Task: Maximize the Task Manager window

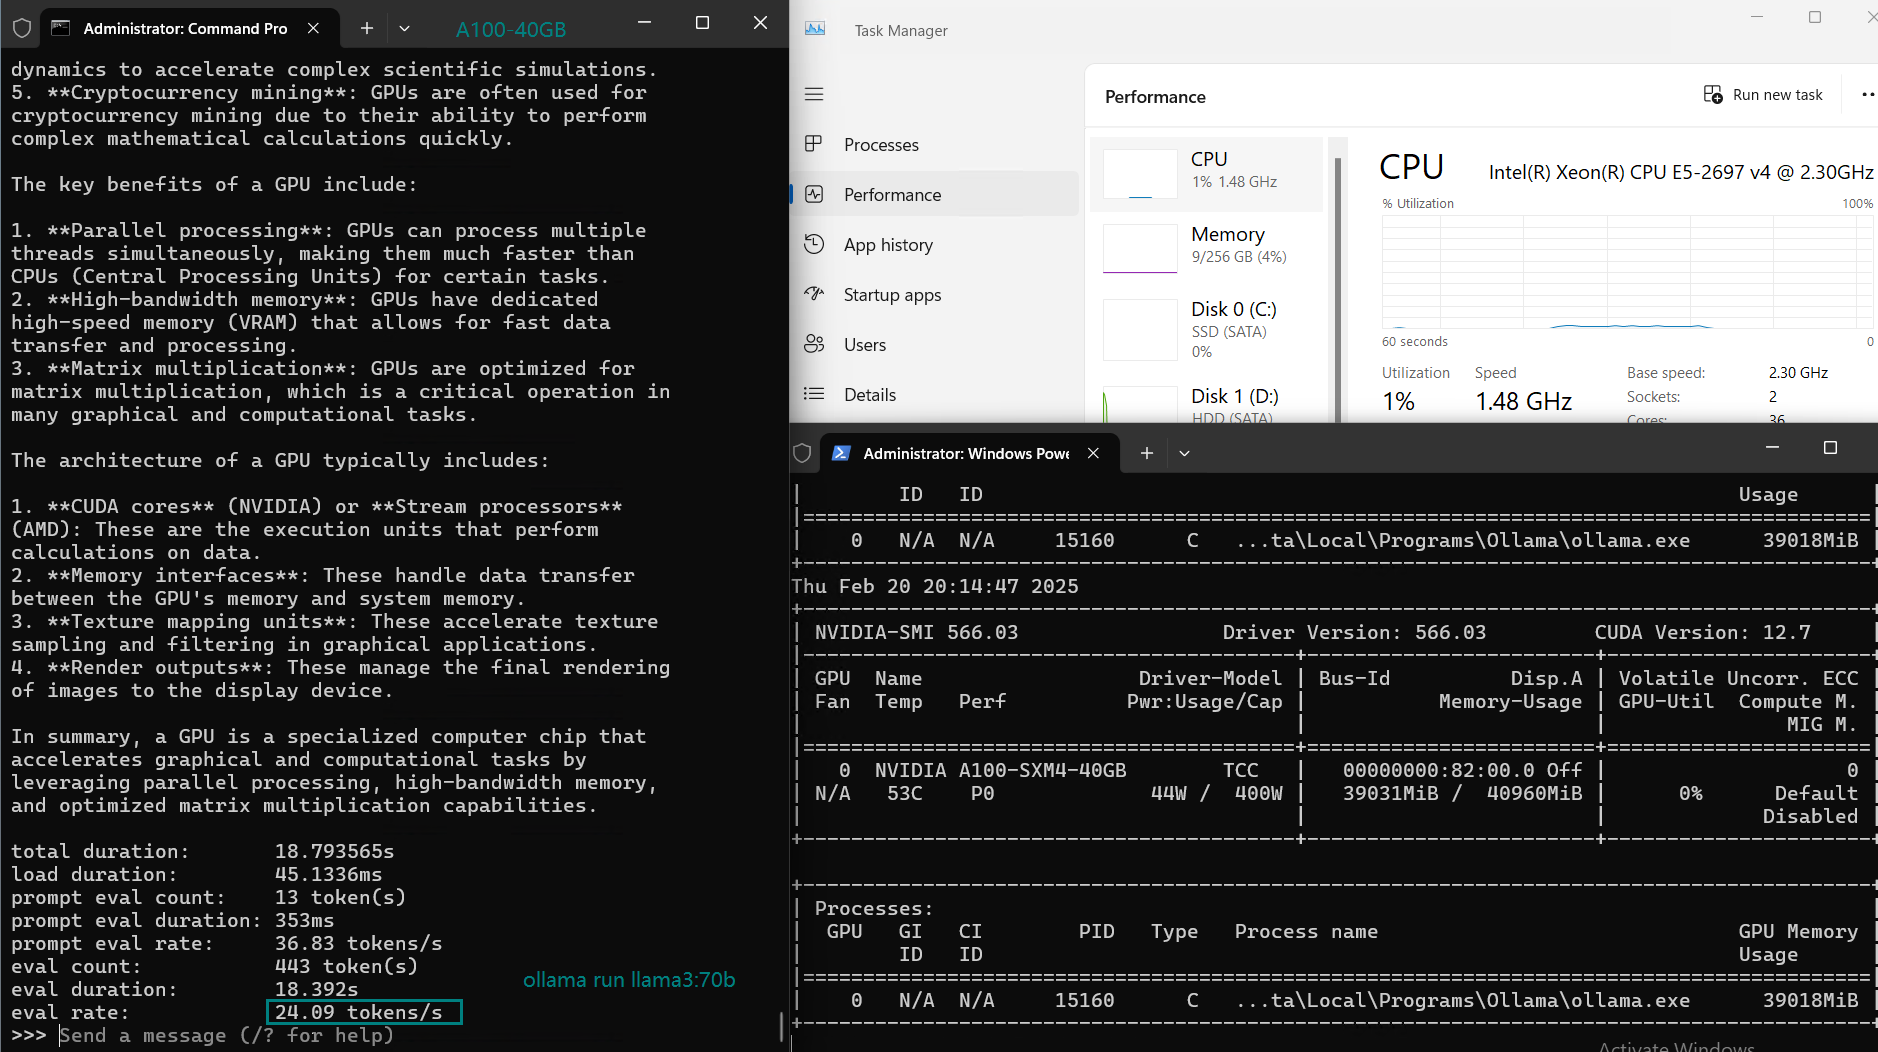Action: [1815, 17]
